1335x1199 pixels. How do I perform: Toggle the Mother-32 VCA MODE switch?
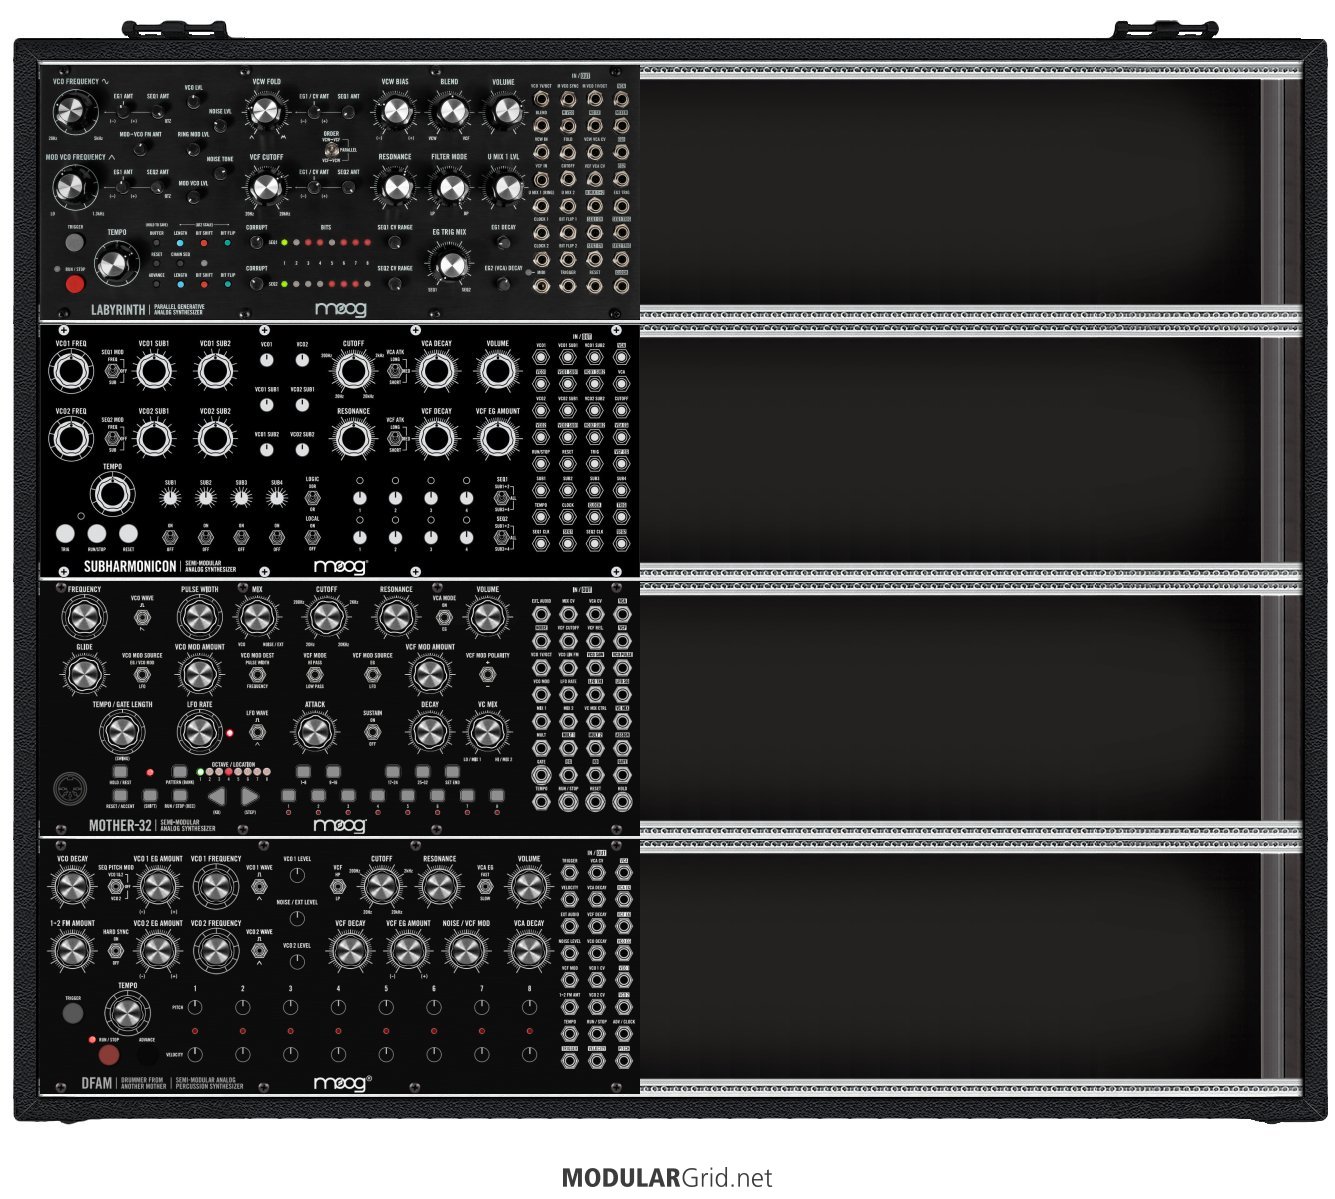point(444,617)
